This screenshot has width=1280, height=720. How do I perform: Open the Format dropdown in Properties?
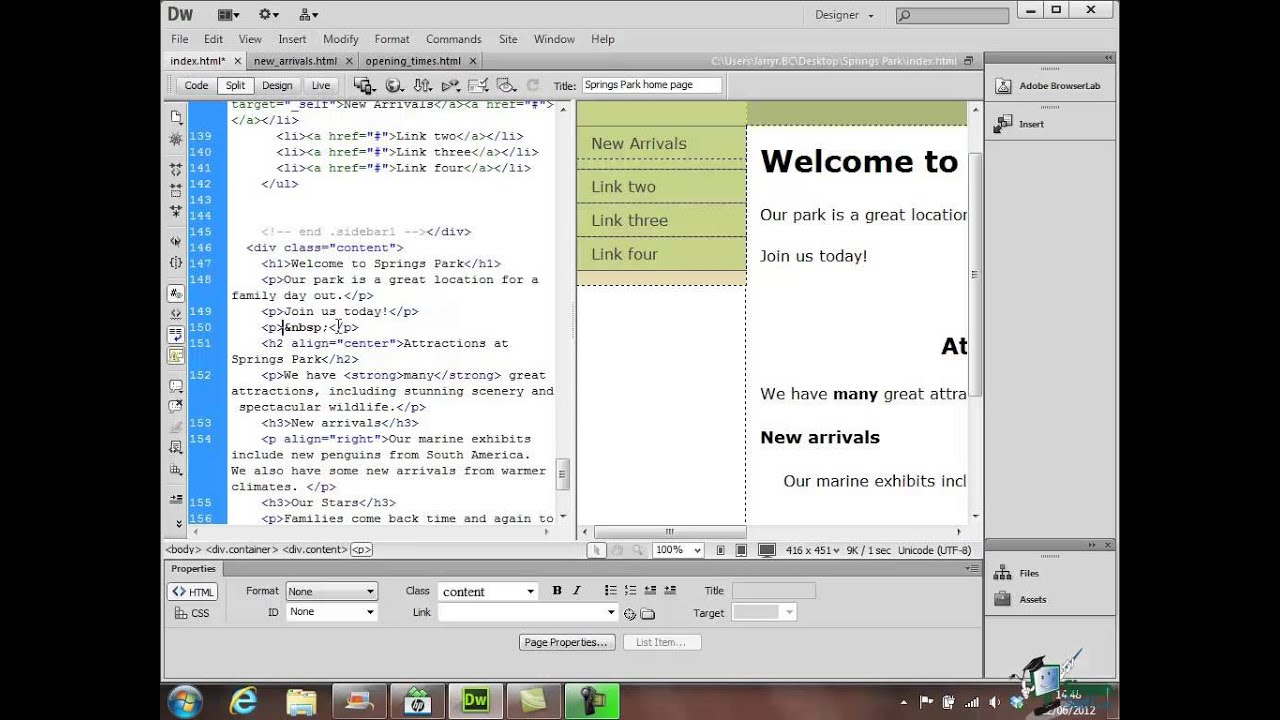click(x=331, y=591)
